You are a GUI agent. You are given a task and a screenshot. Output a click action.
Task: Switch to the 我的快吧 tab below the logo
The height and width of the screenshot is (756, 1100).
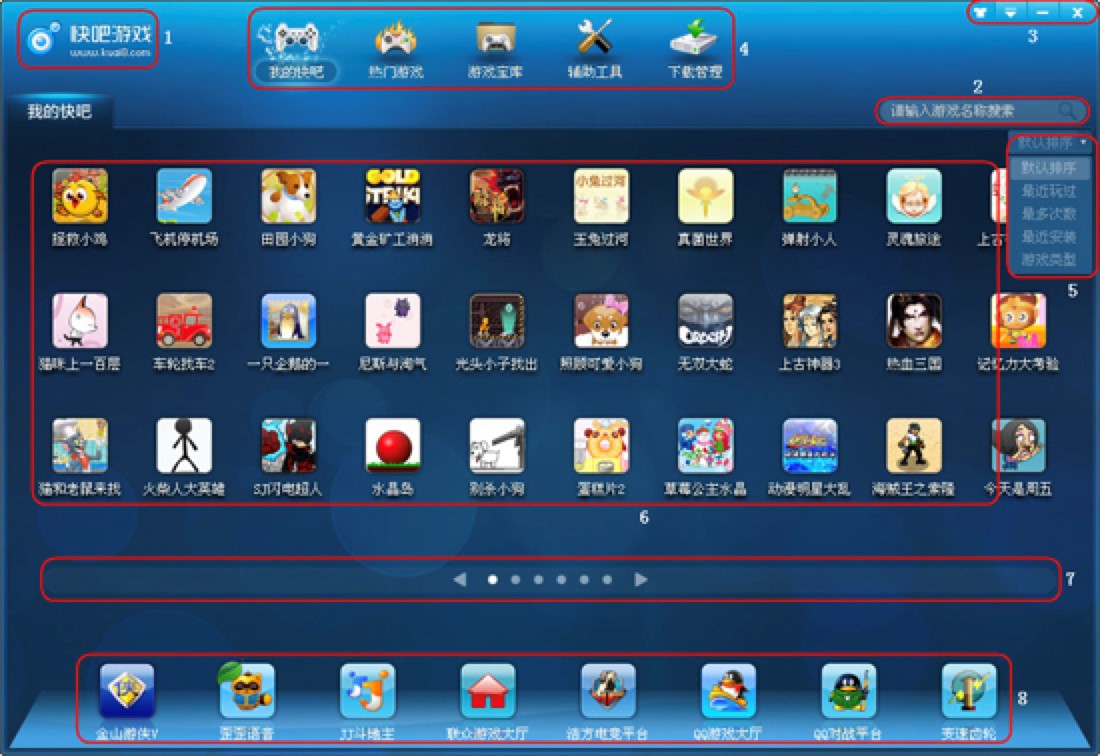[x=58, y=112]
